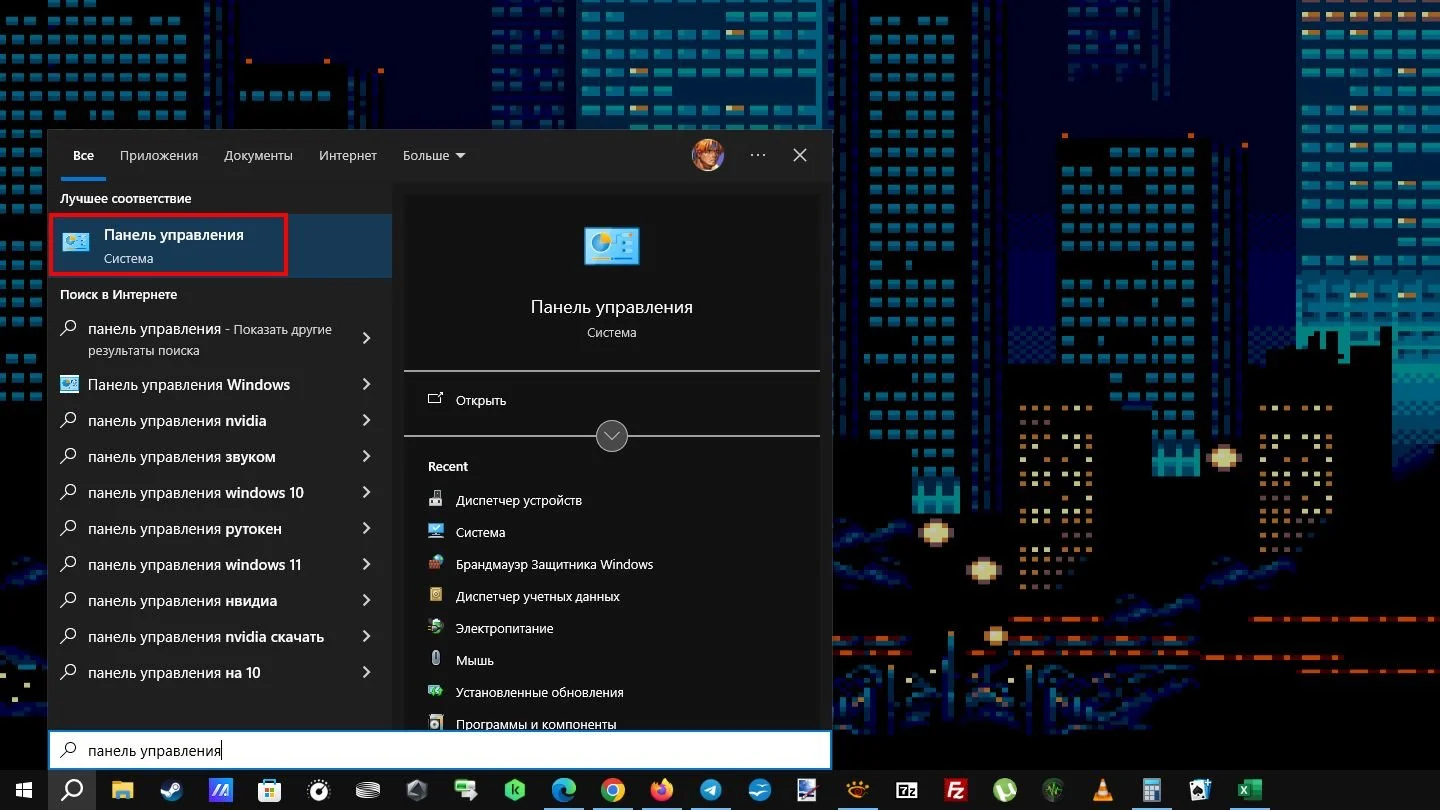Image resolution: width=1440 pixels, height=810 pixels.
Task: Expand arrow for 'панель управления на 10'
Action: (x=366, y=673)
